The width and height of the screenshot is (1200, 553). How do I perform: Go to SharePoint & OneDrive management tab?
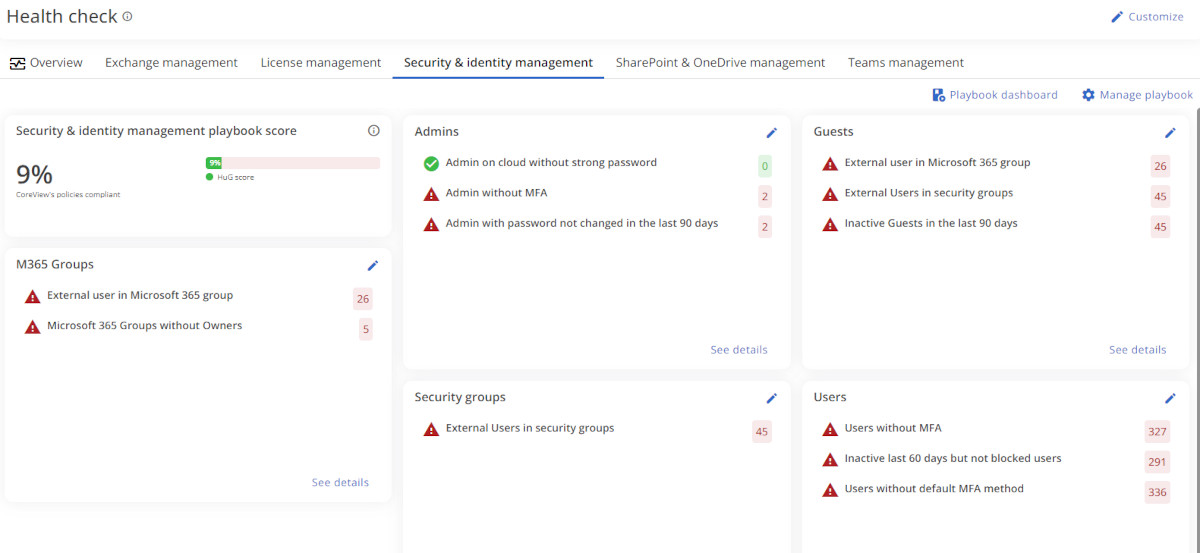[x=720, y=63]
